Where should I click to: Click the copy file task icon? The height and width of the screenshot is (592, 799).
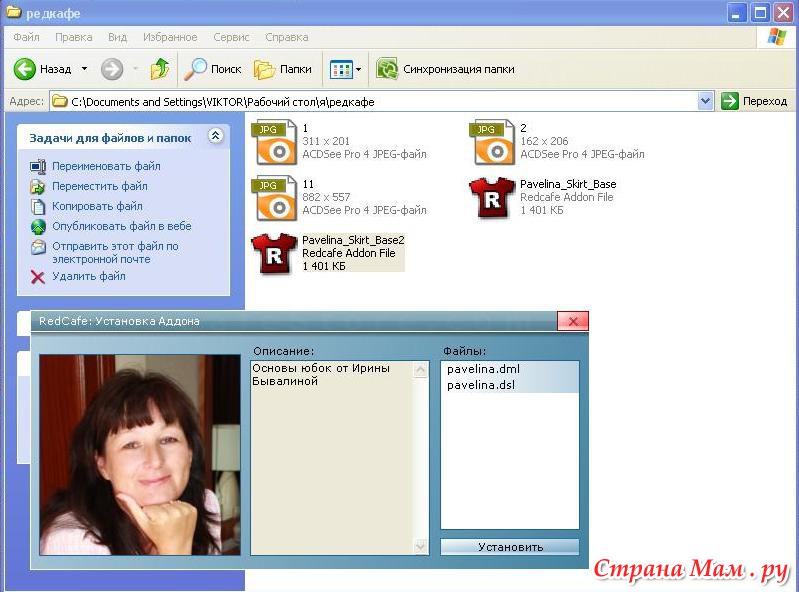point(38,206)
